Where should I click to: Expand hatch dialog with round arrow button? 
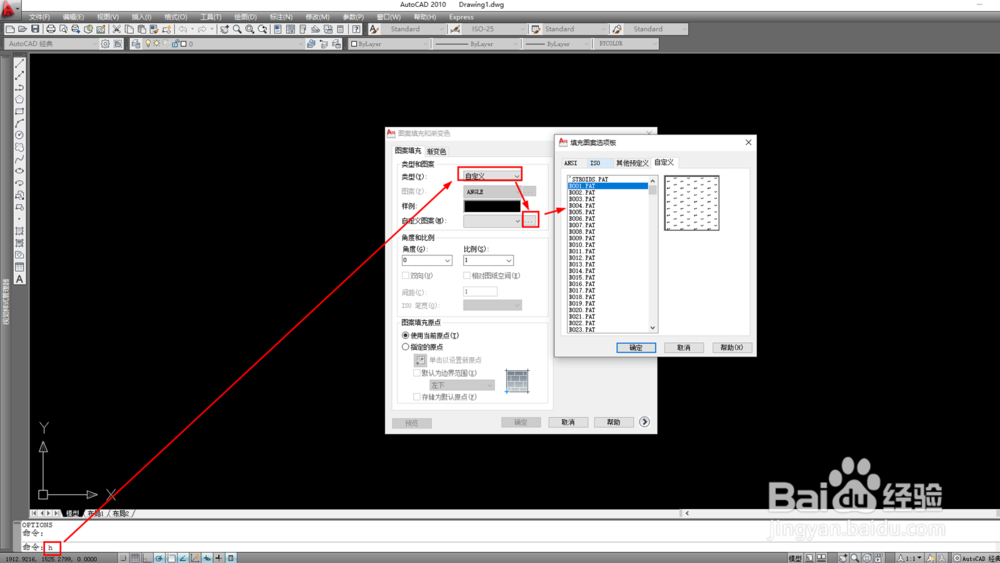(644, 421)
